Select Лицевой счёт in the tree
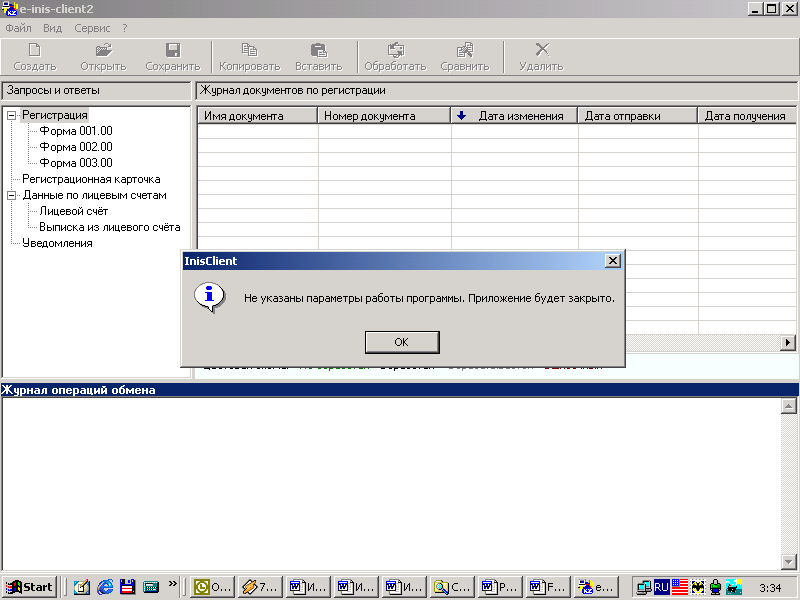 pyautogui.click(x=74, y=211)
